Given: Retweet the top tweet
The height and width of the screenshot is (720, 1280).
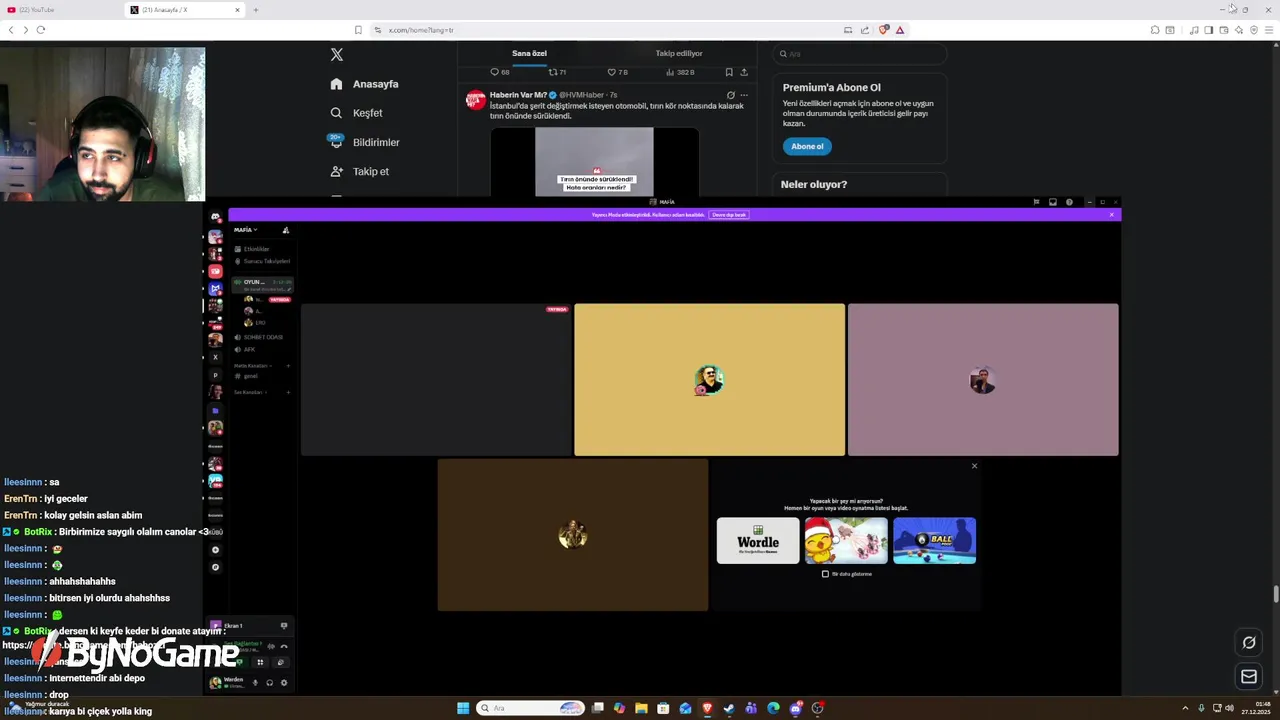Looking at the screenshot, I should click(557, 72).
